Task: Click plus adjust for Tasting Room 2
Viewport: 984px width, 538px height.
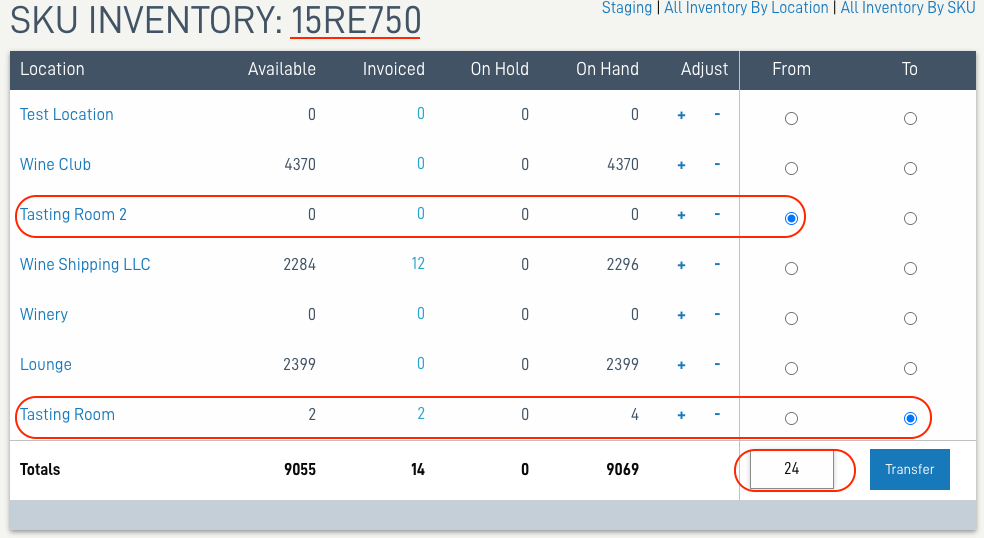Action: point(681,215)
